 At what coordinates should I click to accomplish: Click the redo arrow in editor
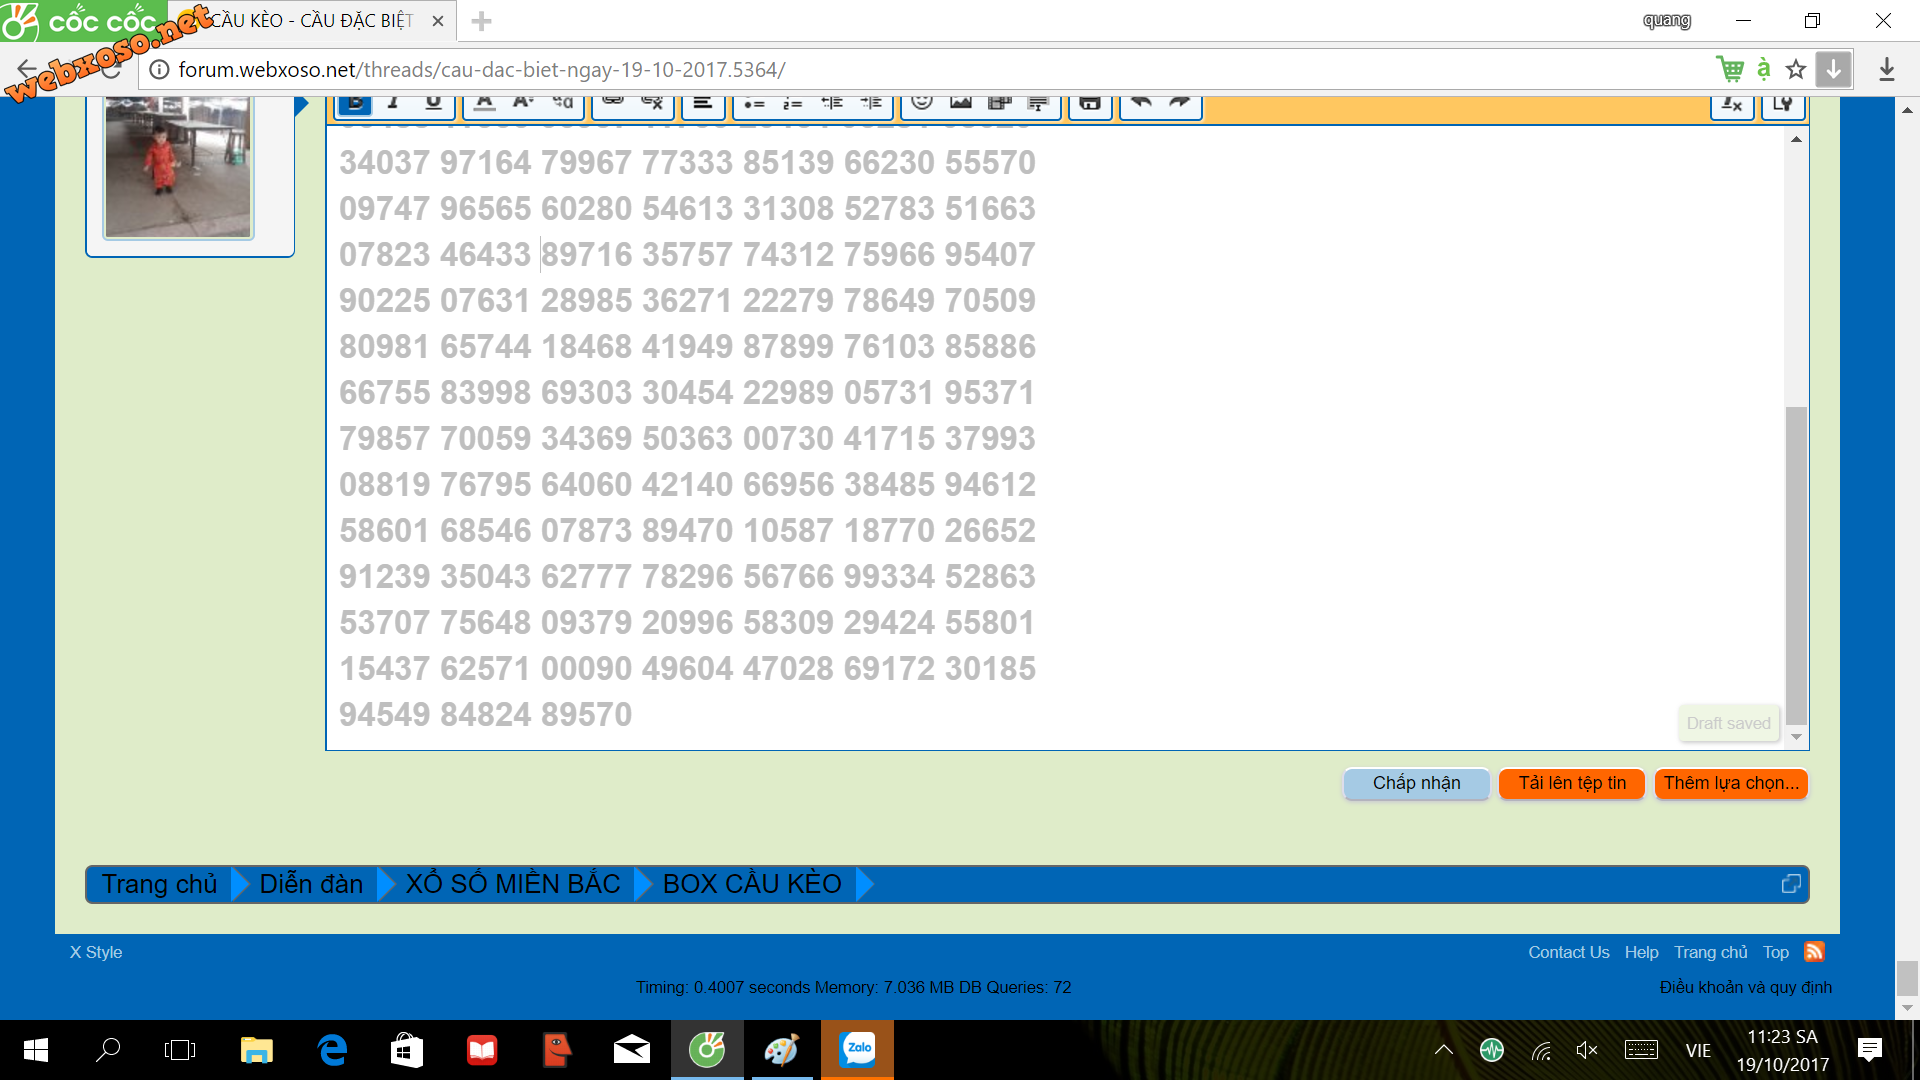[x=1180, y=103]
